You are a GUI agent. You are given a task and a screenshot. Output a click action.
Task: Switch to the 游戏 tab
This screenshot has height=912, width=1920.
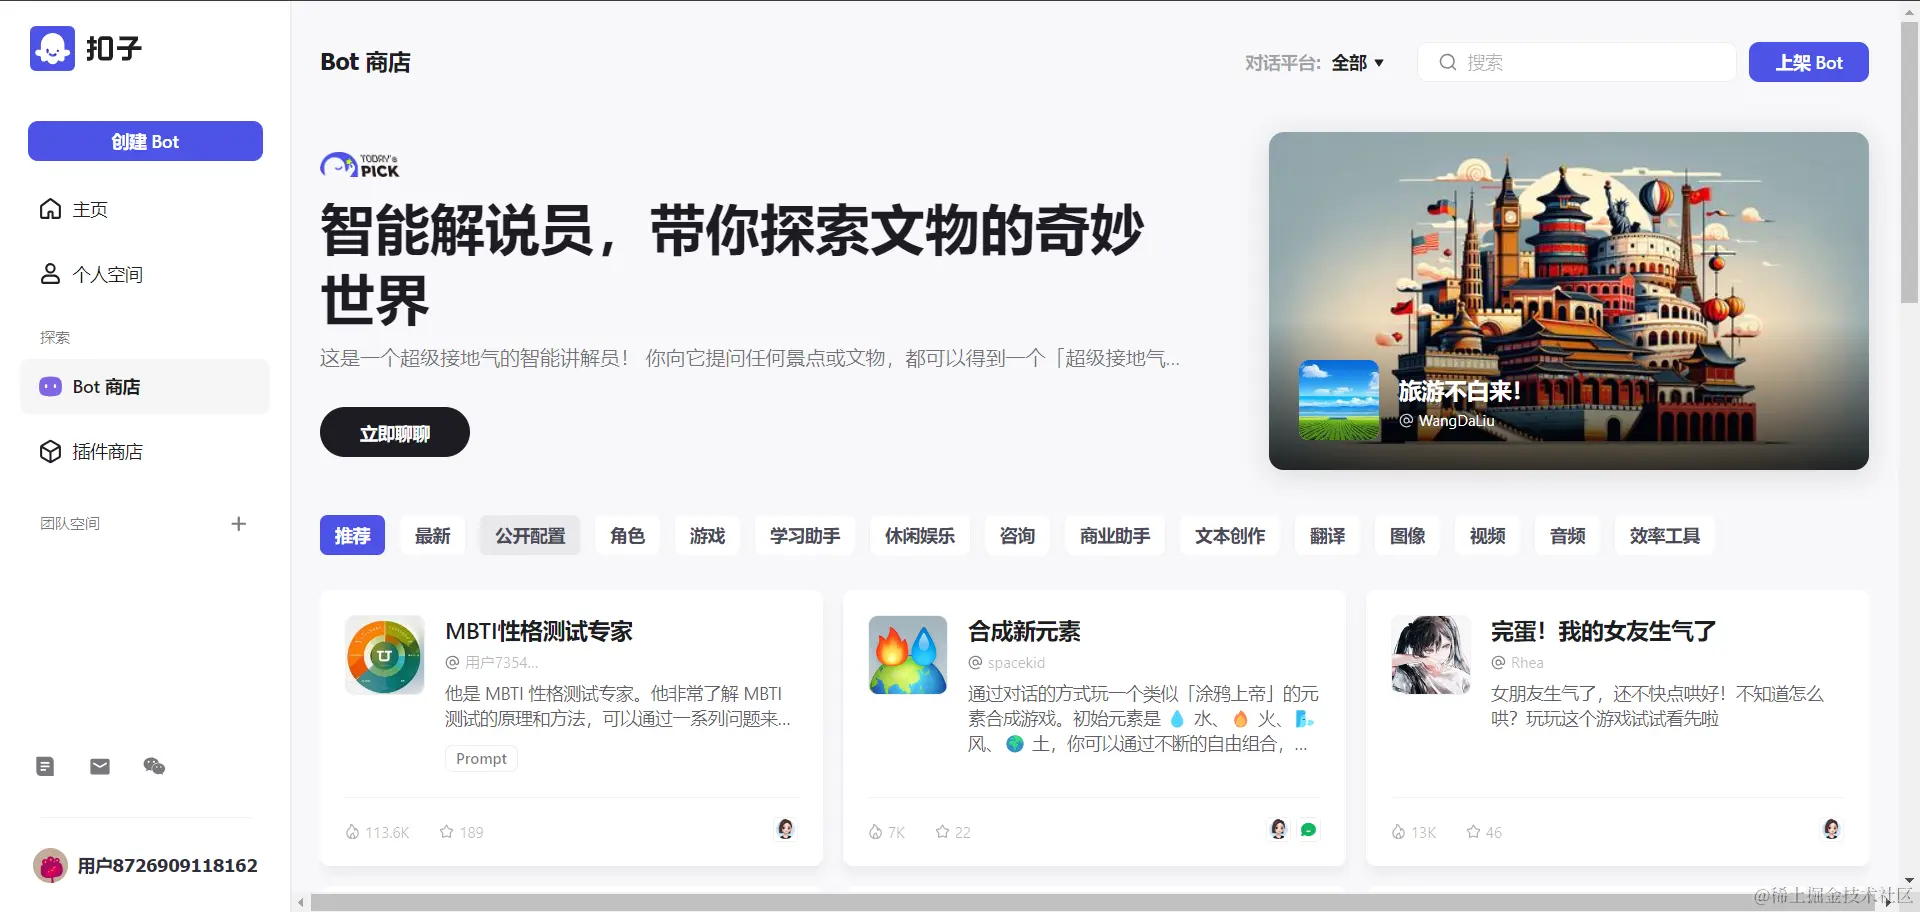pyautogui.click(x=708, y=536)
